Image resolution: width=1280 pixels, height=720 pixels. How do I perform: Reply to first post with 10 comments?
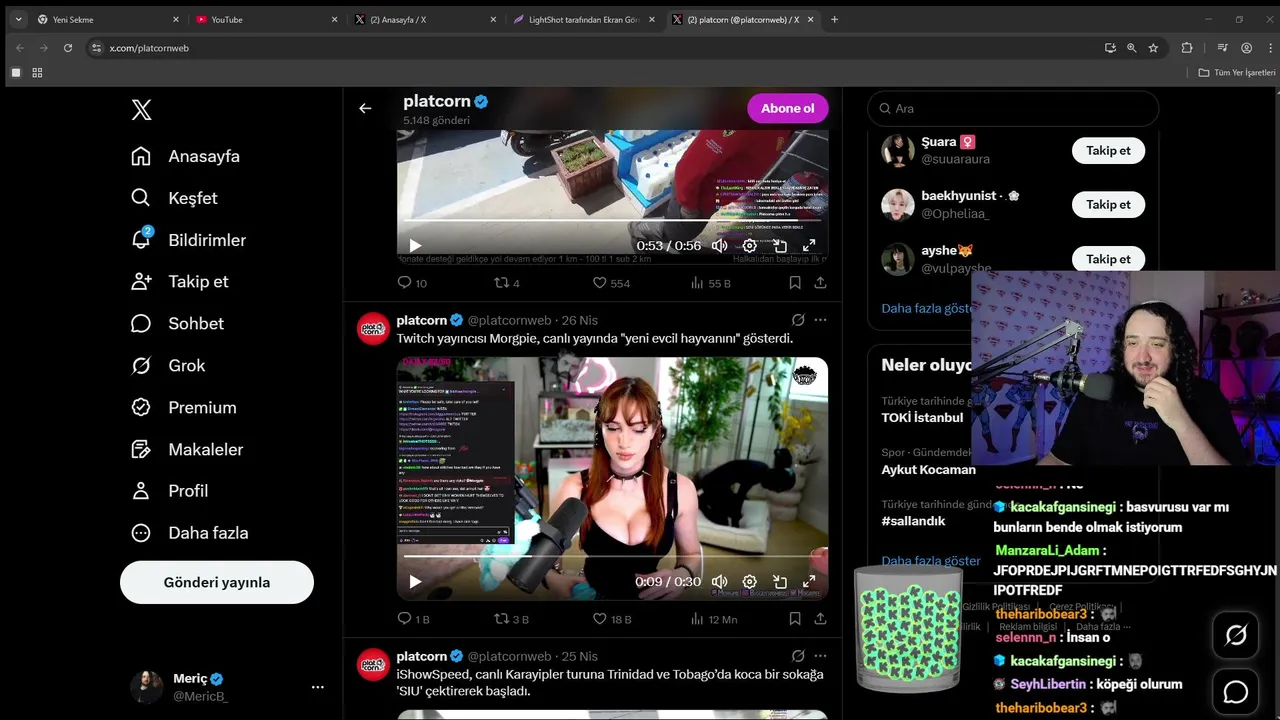(412, 283)
